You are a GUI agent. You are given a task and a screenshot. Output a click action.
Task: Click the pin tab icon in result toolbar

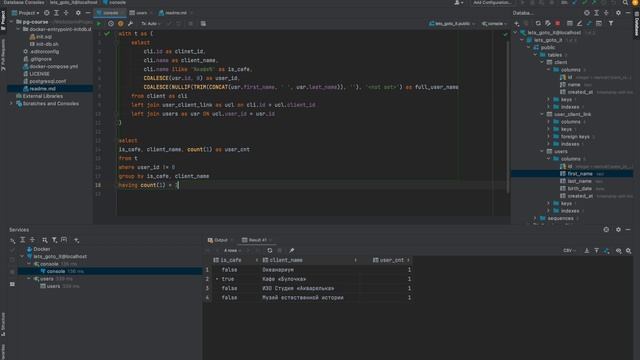291,250
